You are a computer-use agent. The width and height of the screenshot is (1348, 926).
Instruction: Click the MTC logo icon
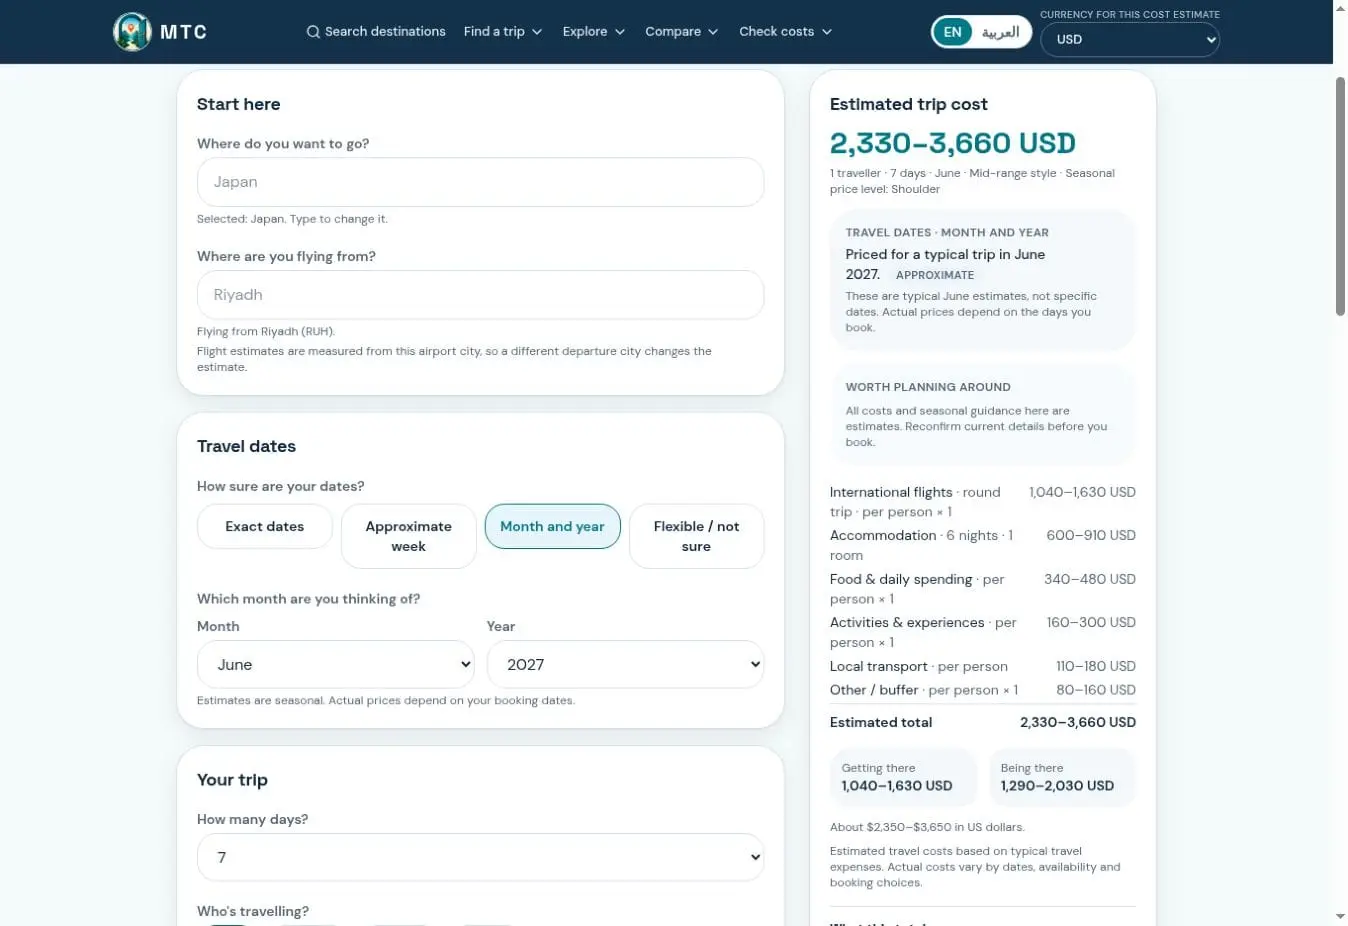point(132,32)
